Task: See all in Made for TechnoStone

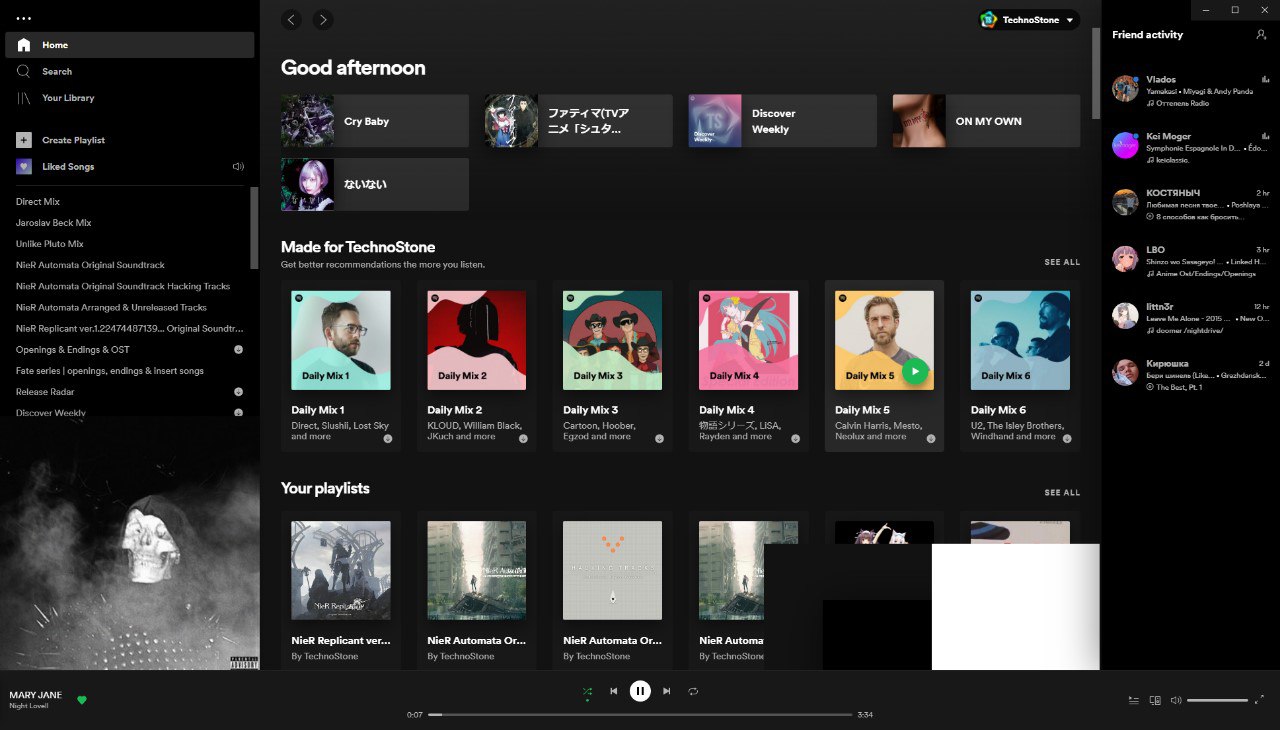Action: (x=1062, y=262)
